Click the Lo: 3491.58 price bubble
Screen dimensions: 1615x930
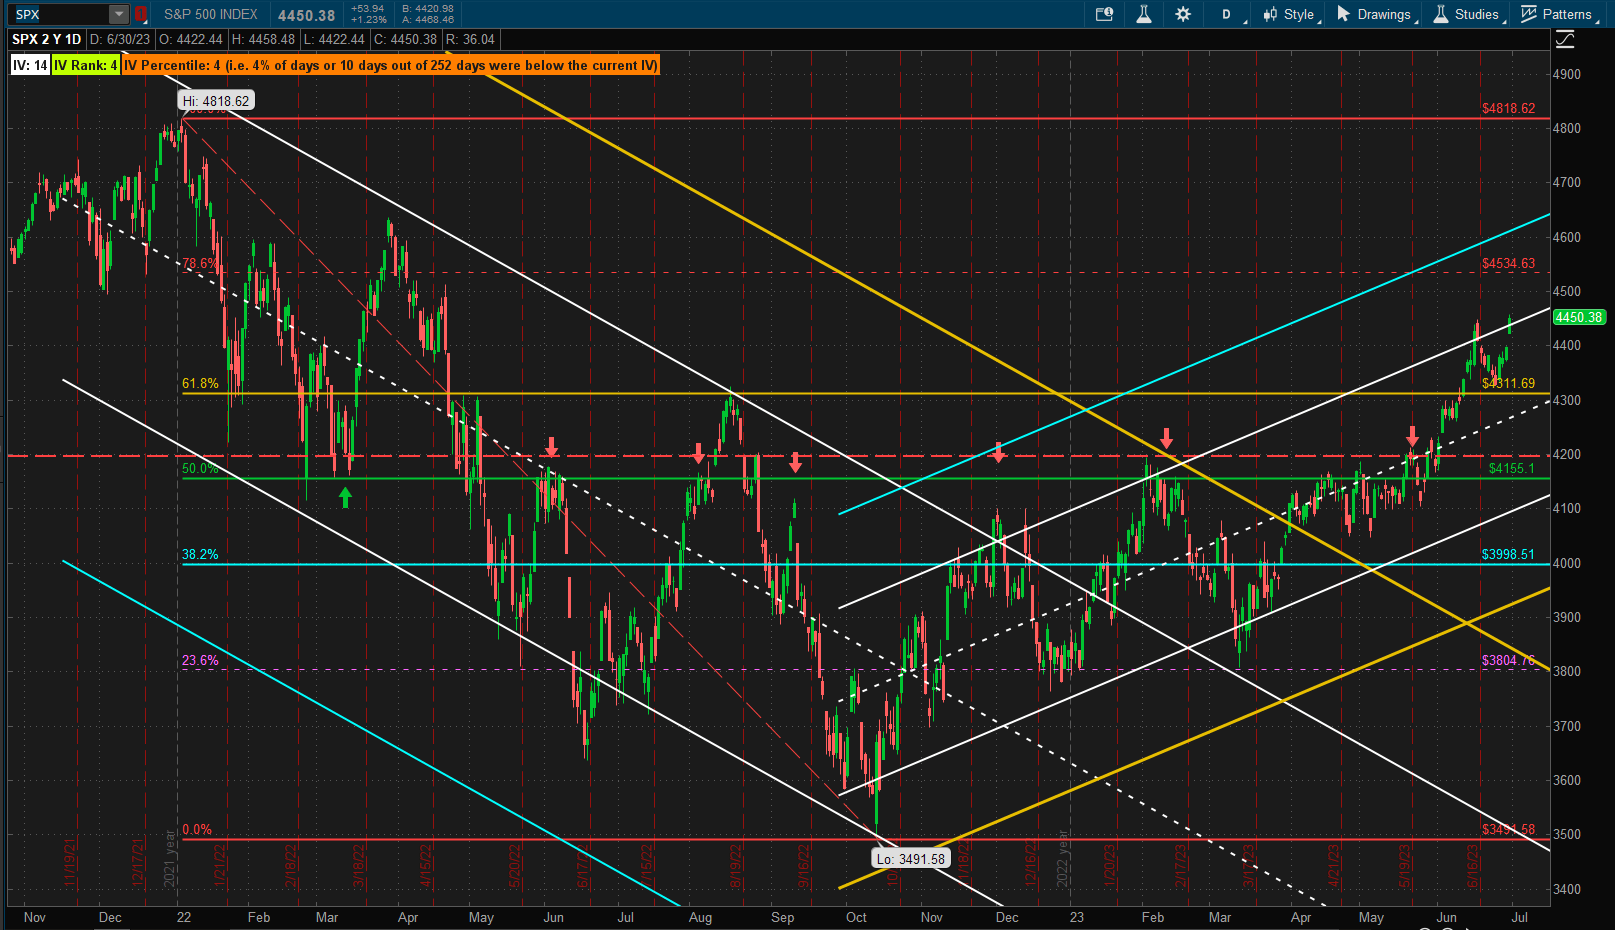[910, 859]
